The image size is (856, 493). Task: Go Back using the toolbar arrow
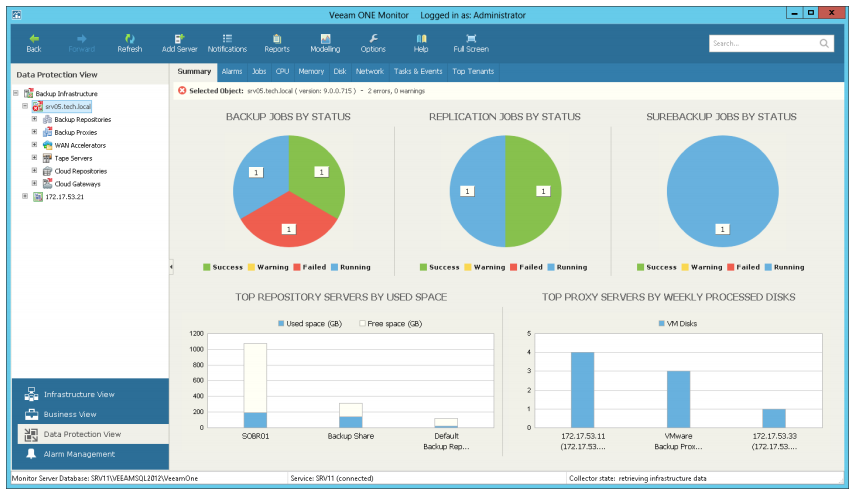(x=34, y=43)
